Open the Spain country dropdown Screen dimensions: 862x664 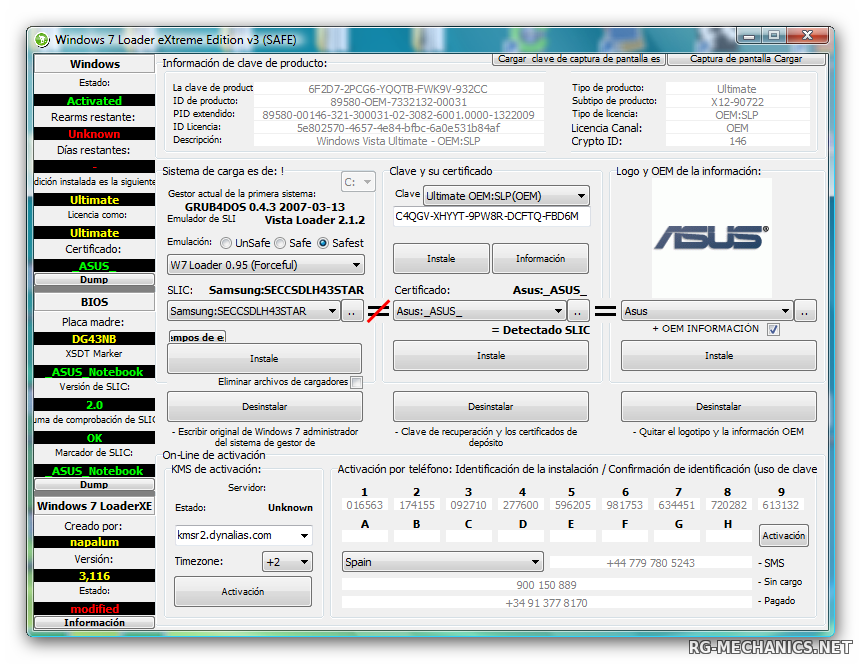point(442,562)
